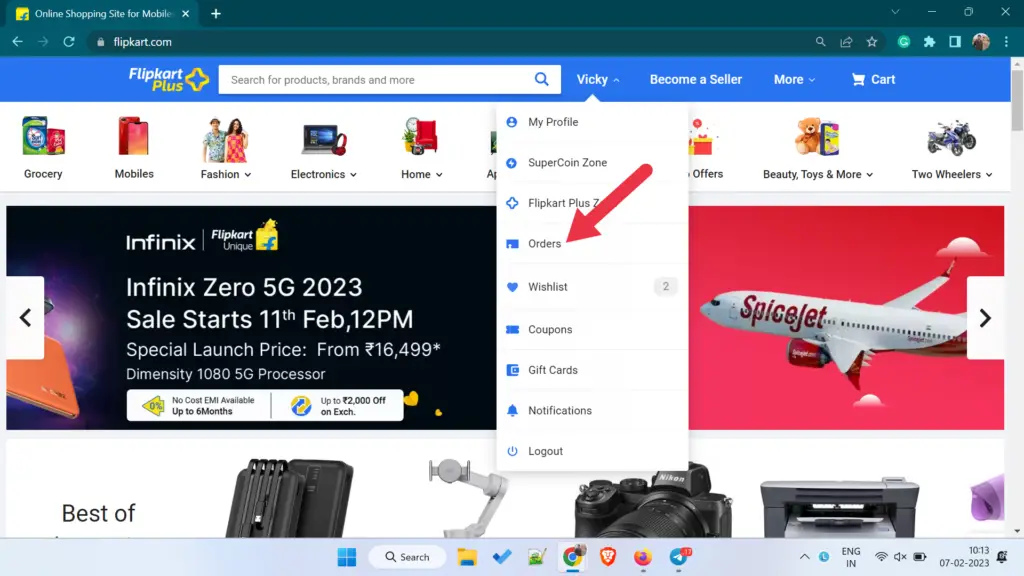Image resolution: width=1024 pixels, height=576 pixels.
Task: Click the My Profile user icon
Action: (512, 122)
